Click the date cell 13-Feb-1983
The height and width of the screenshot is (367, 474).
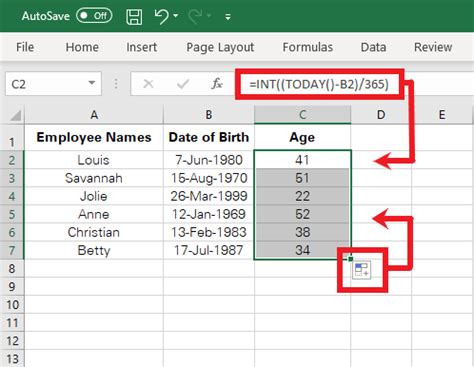pyautogui.click(x=209, y=232)
